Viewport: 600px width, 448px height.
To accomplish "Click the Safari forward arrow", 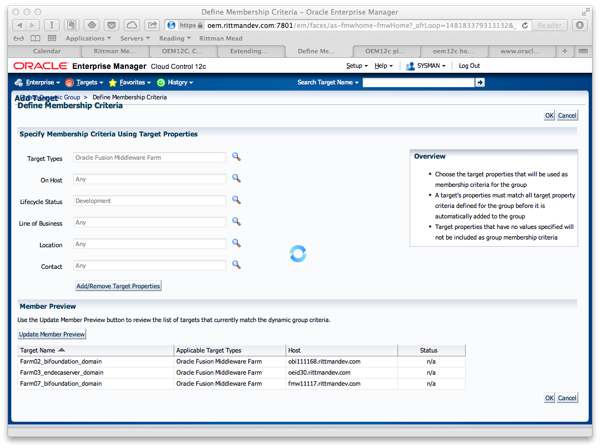I will click(33, 25).
